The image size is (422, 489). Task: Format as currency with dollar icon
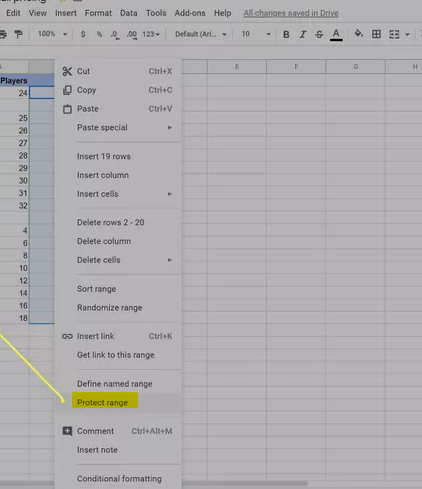[x=83, y=34]
